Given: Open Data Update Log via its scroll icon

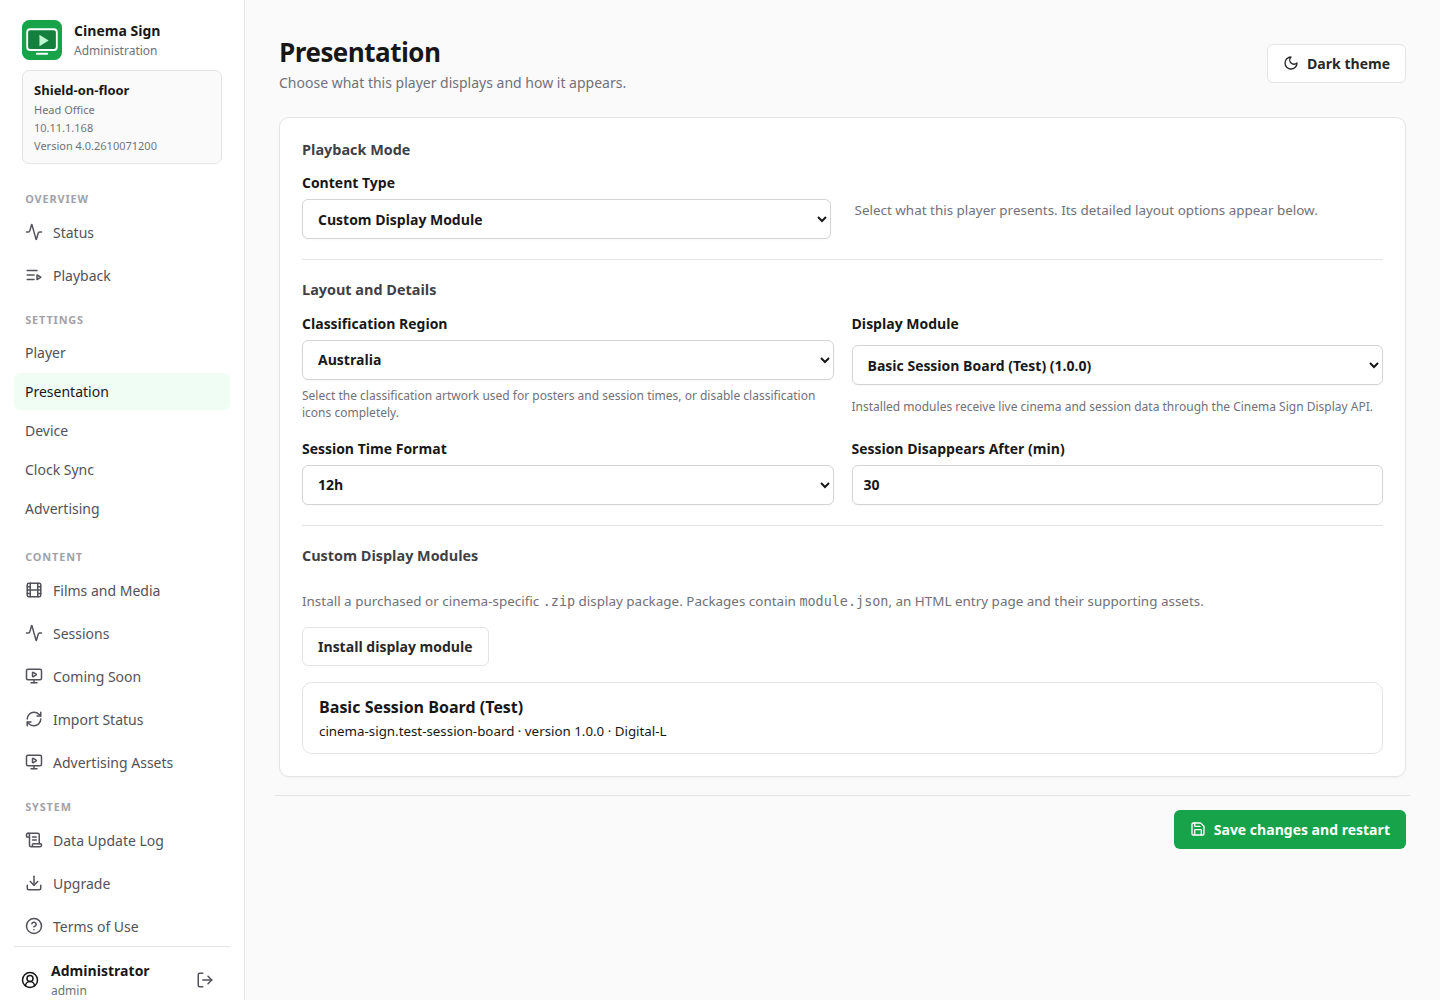Looking at the screenshot, I should pos(34,840).
